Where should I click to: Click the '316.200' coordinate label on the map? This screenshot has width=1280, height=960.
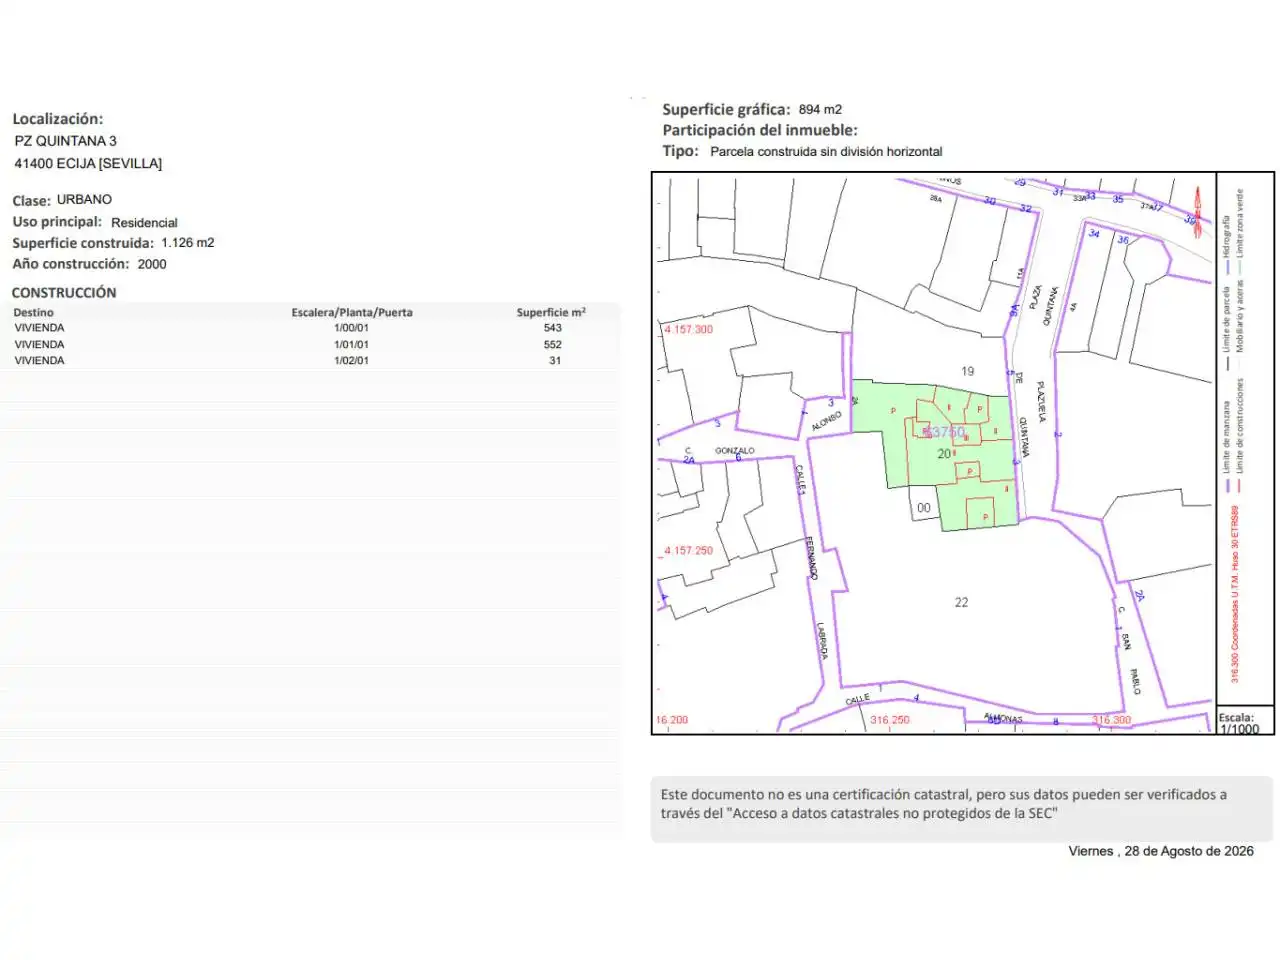672,720
